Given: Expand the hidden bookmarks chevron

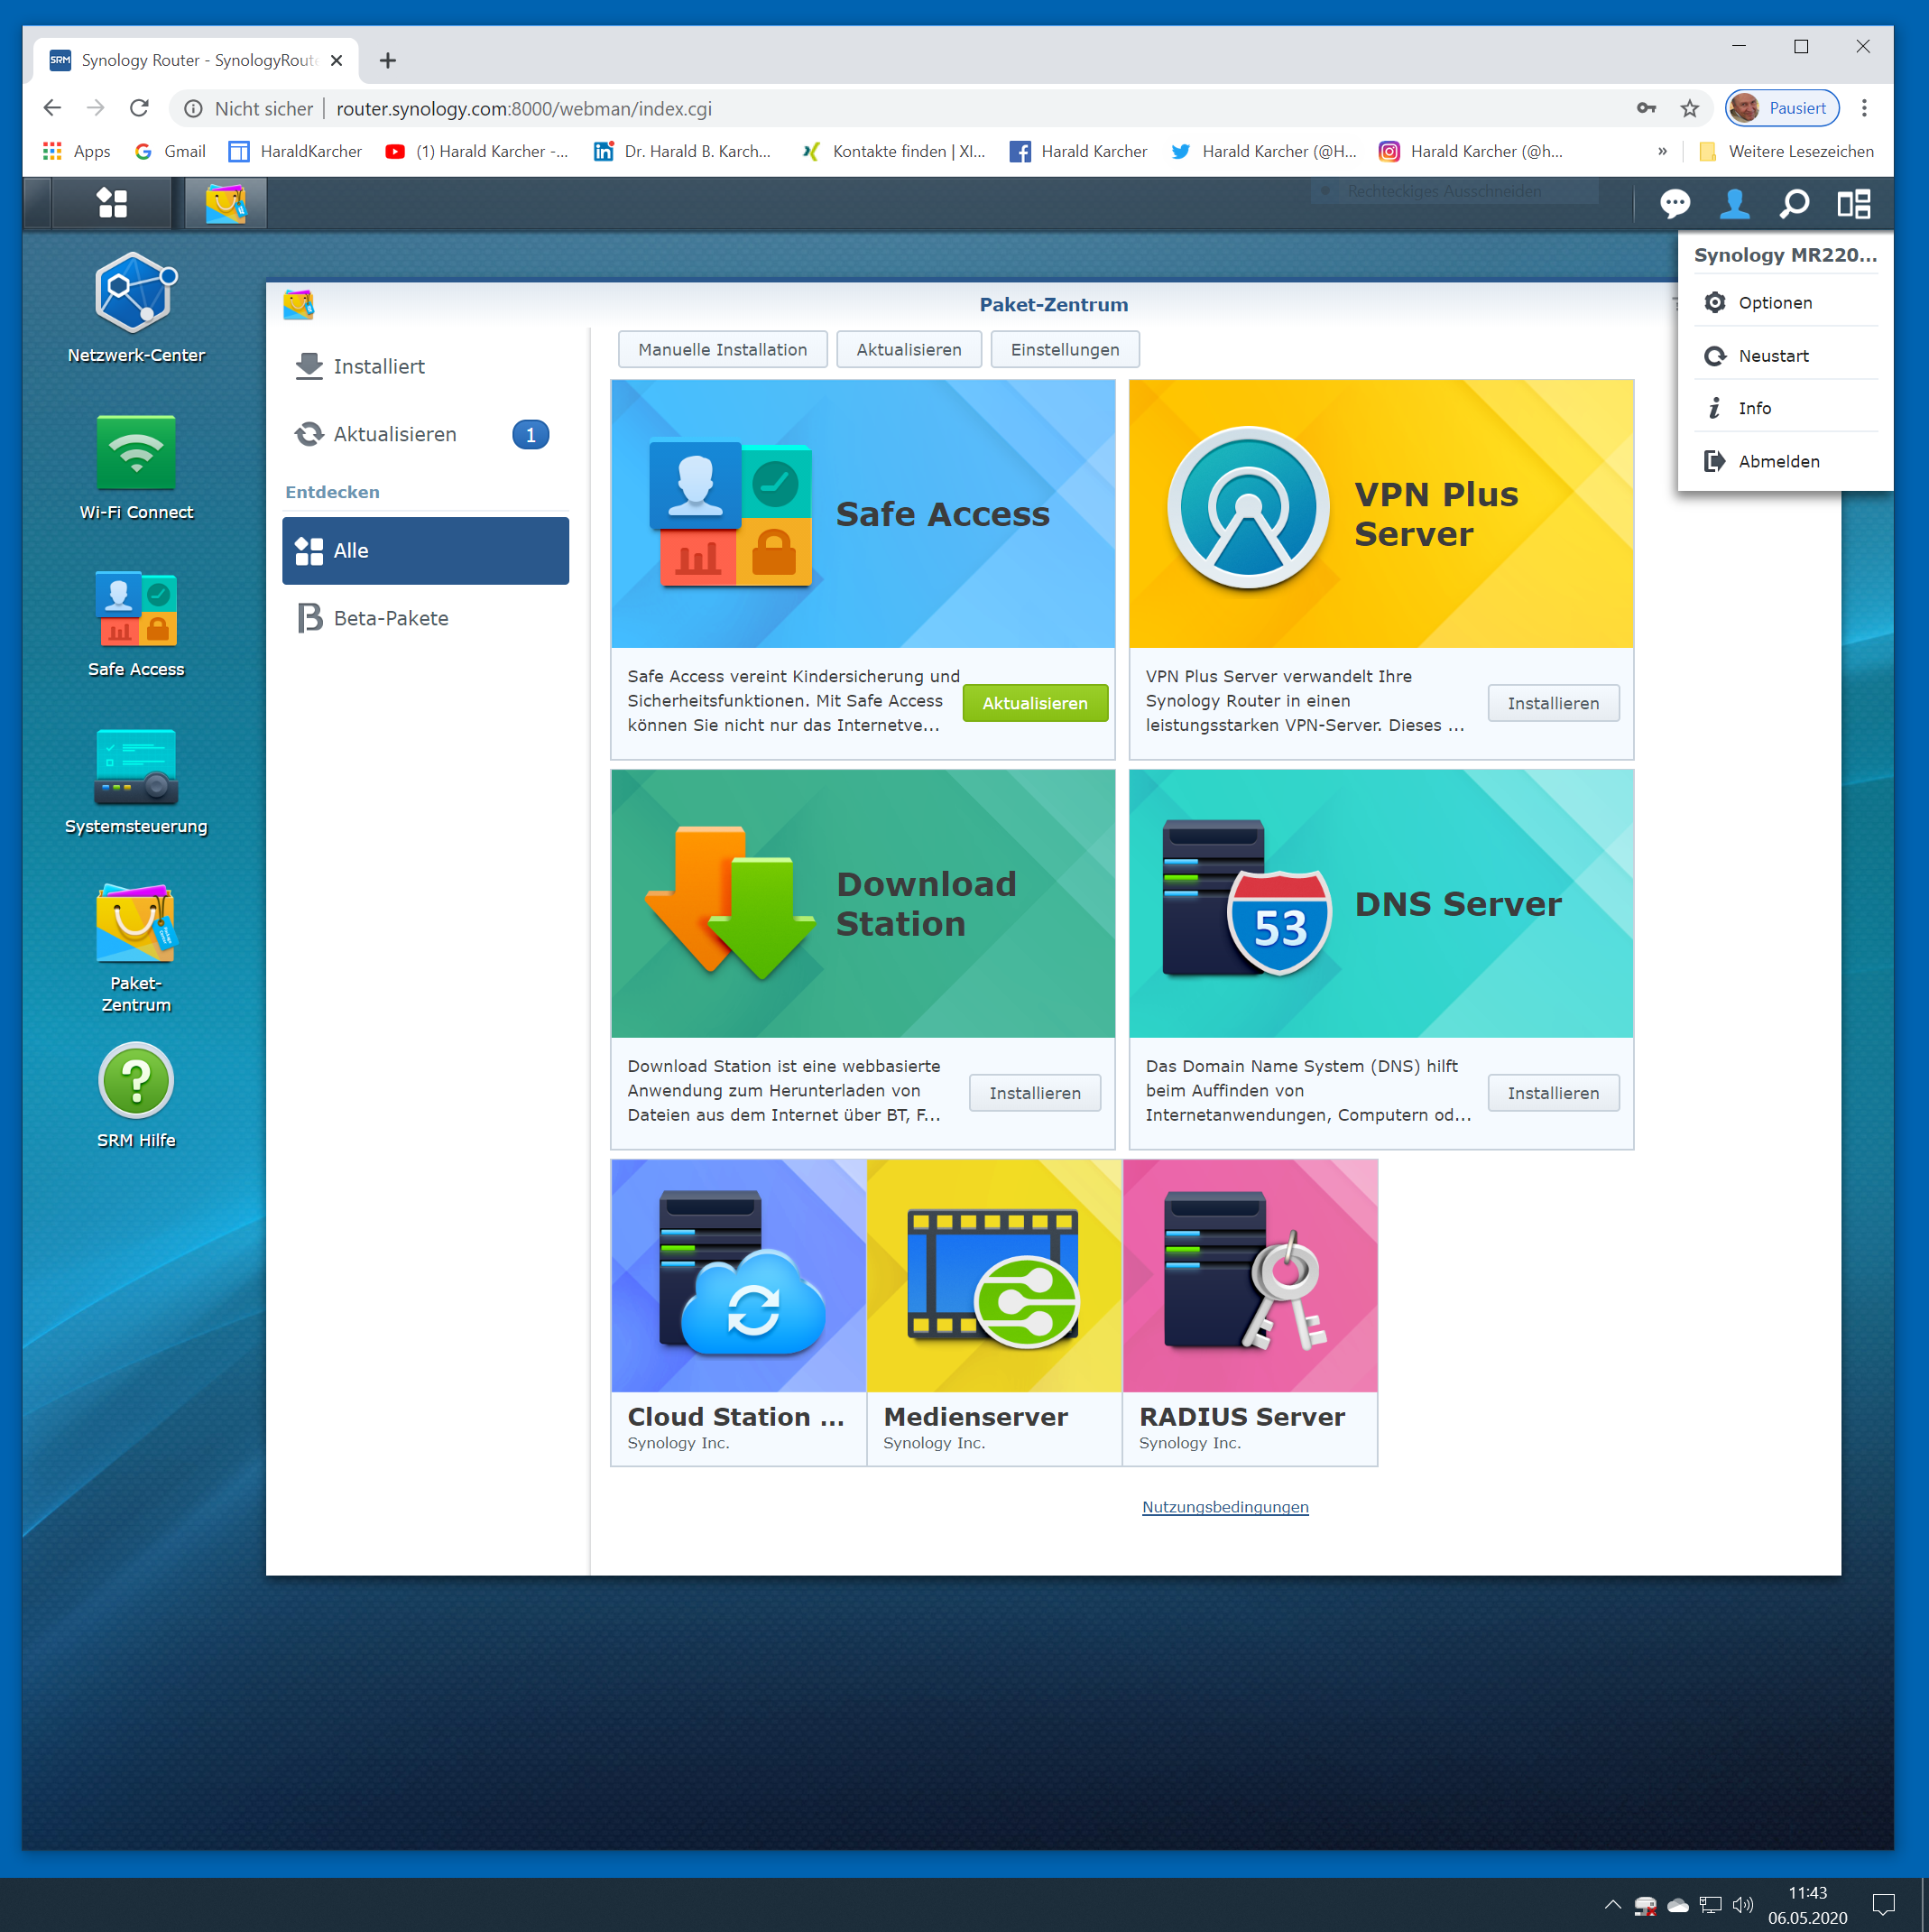Looking at the screenshot, I should (1662, 152).
